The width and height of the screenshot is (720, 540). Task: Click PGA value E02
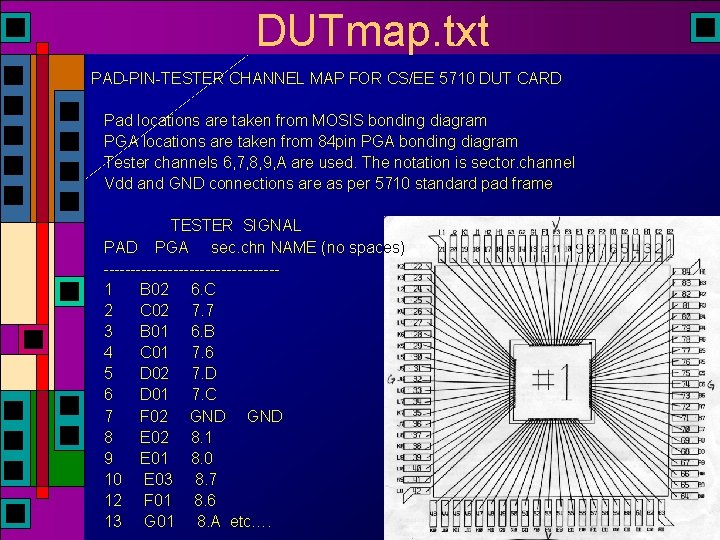[x=154, y=437]
